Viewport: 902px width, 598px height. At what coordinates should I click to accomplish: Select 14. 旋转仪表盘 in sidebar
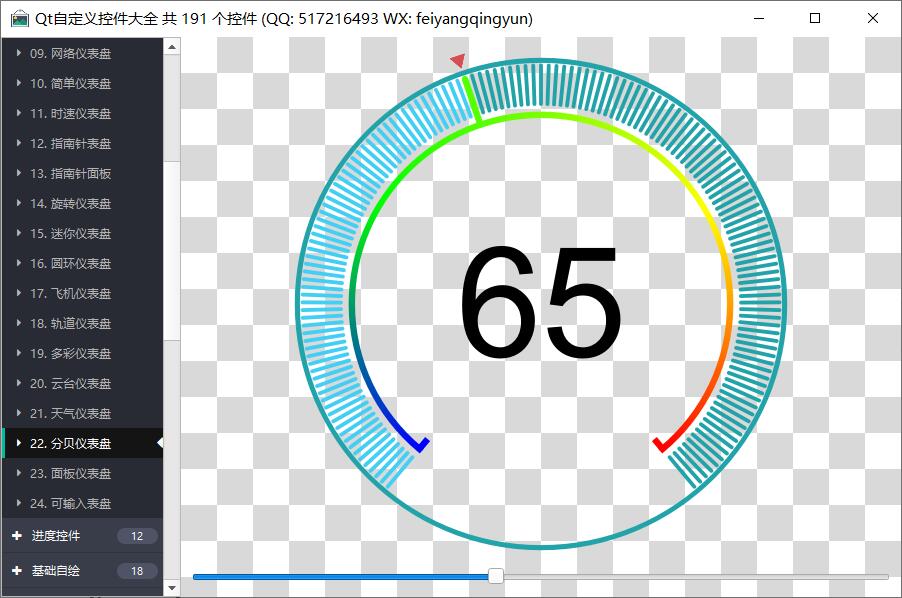(x=70, y=203)
